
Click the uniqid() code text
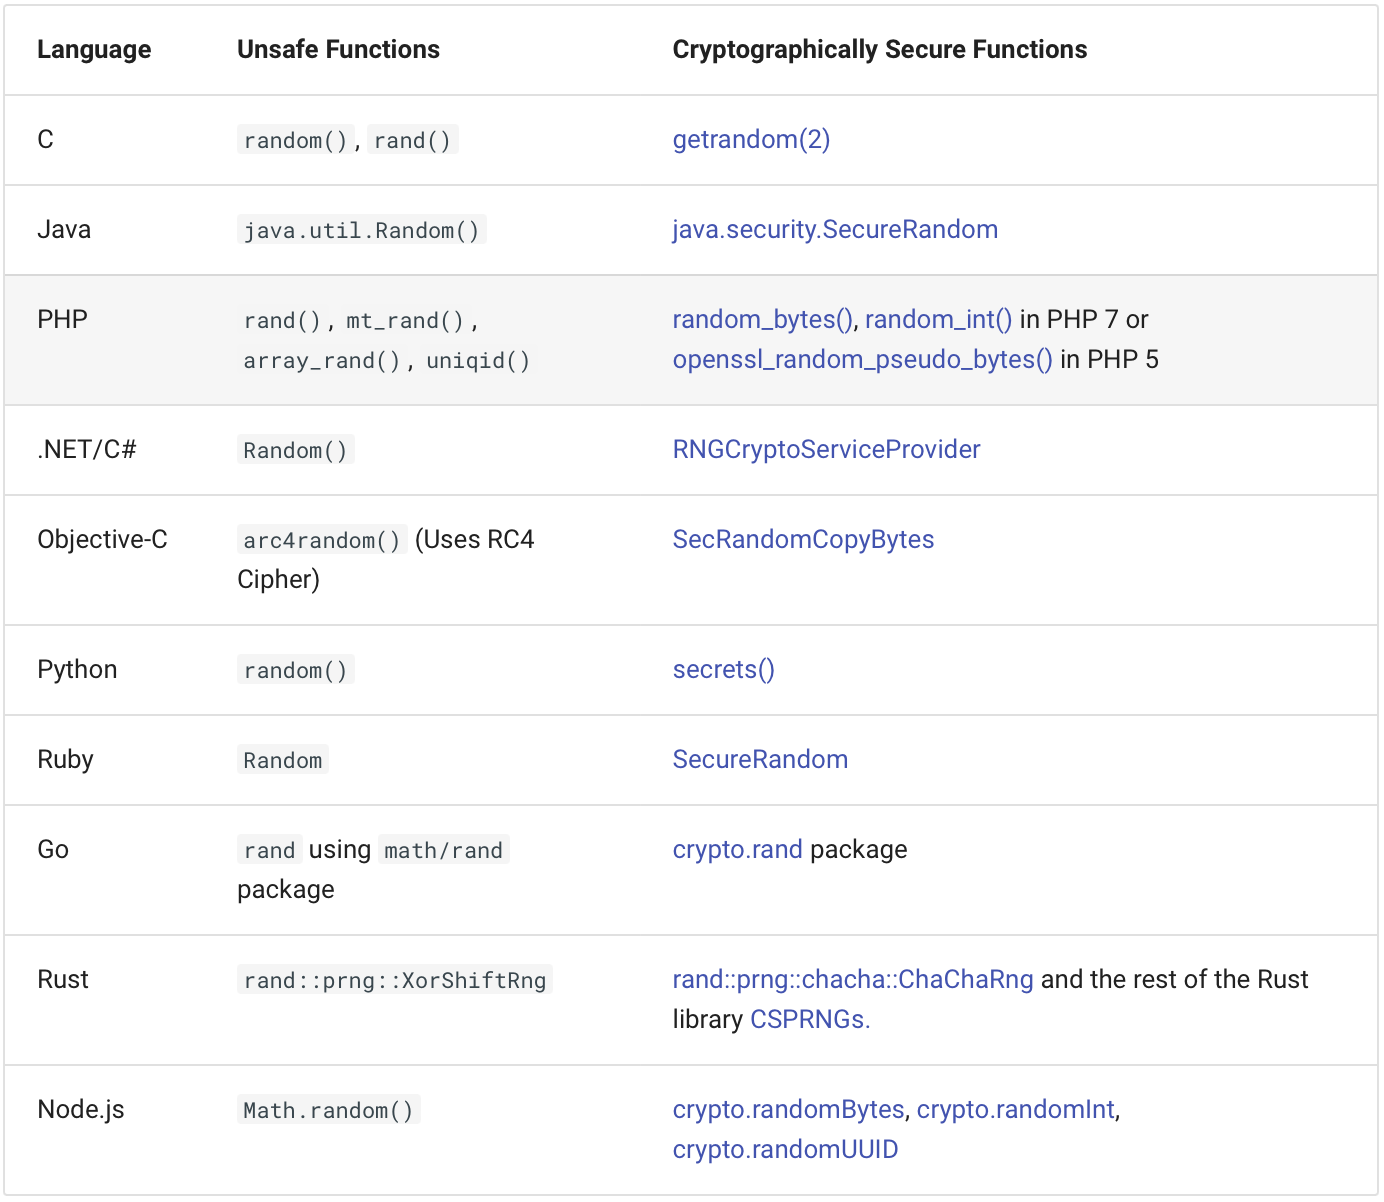pos(478,360)
